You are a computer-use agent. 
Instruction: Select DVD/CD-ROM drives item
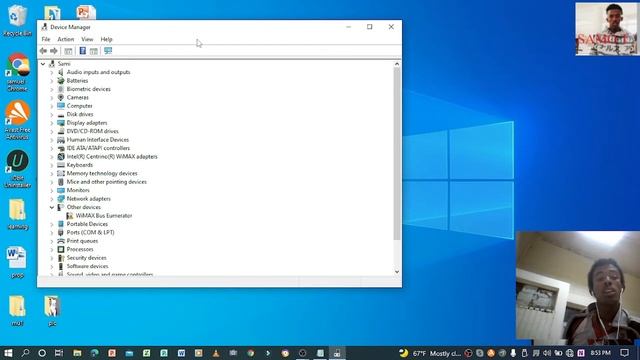(92, 131)
